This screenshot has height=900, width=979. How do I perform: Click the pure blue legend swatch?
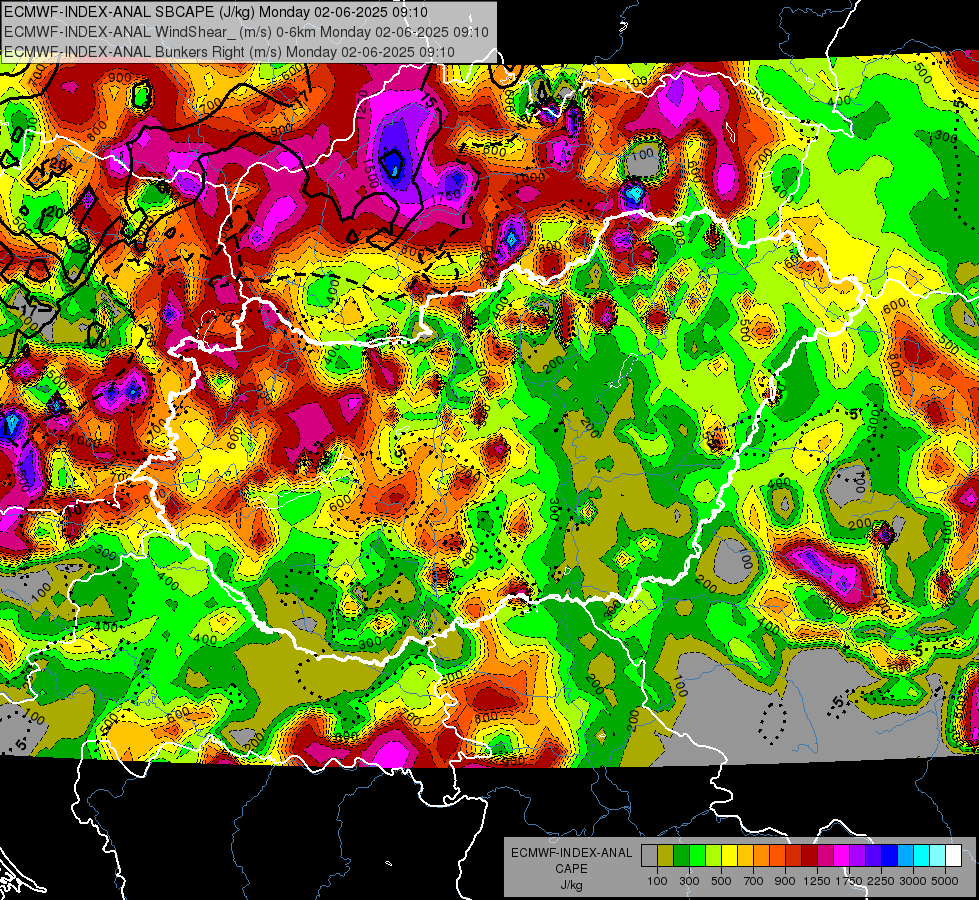890,856
